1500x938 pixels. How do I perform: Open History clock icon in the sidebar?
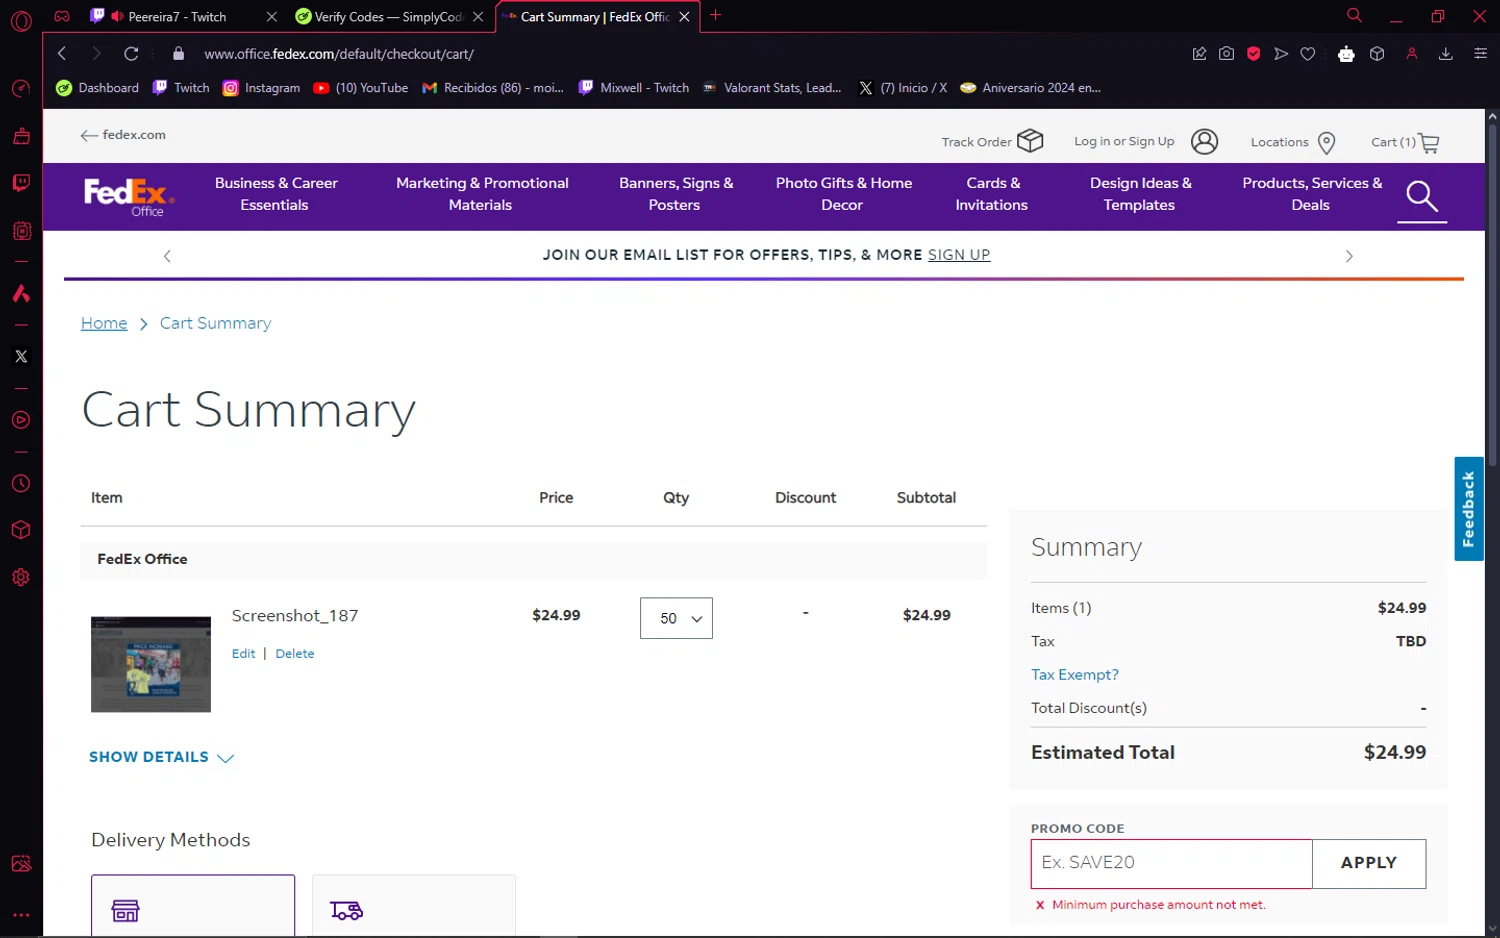tap(21, 483)
